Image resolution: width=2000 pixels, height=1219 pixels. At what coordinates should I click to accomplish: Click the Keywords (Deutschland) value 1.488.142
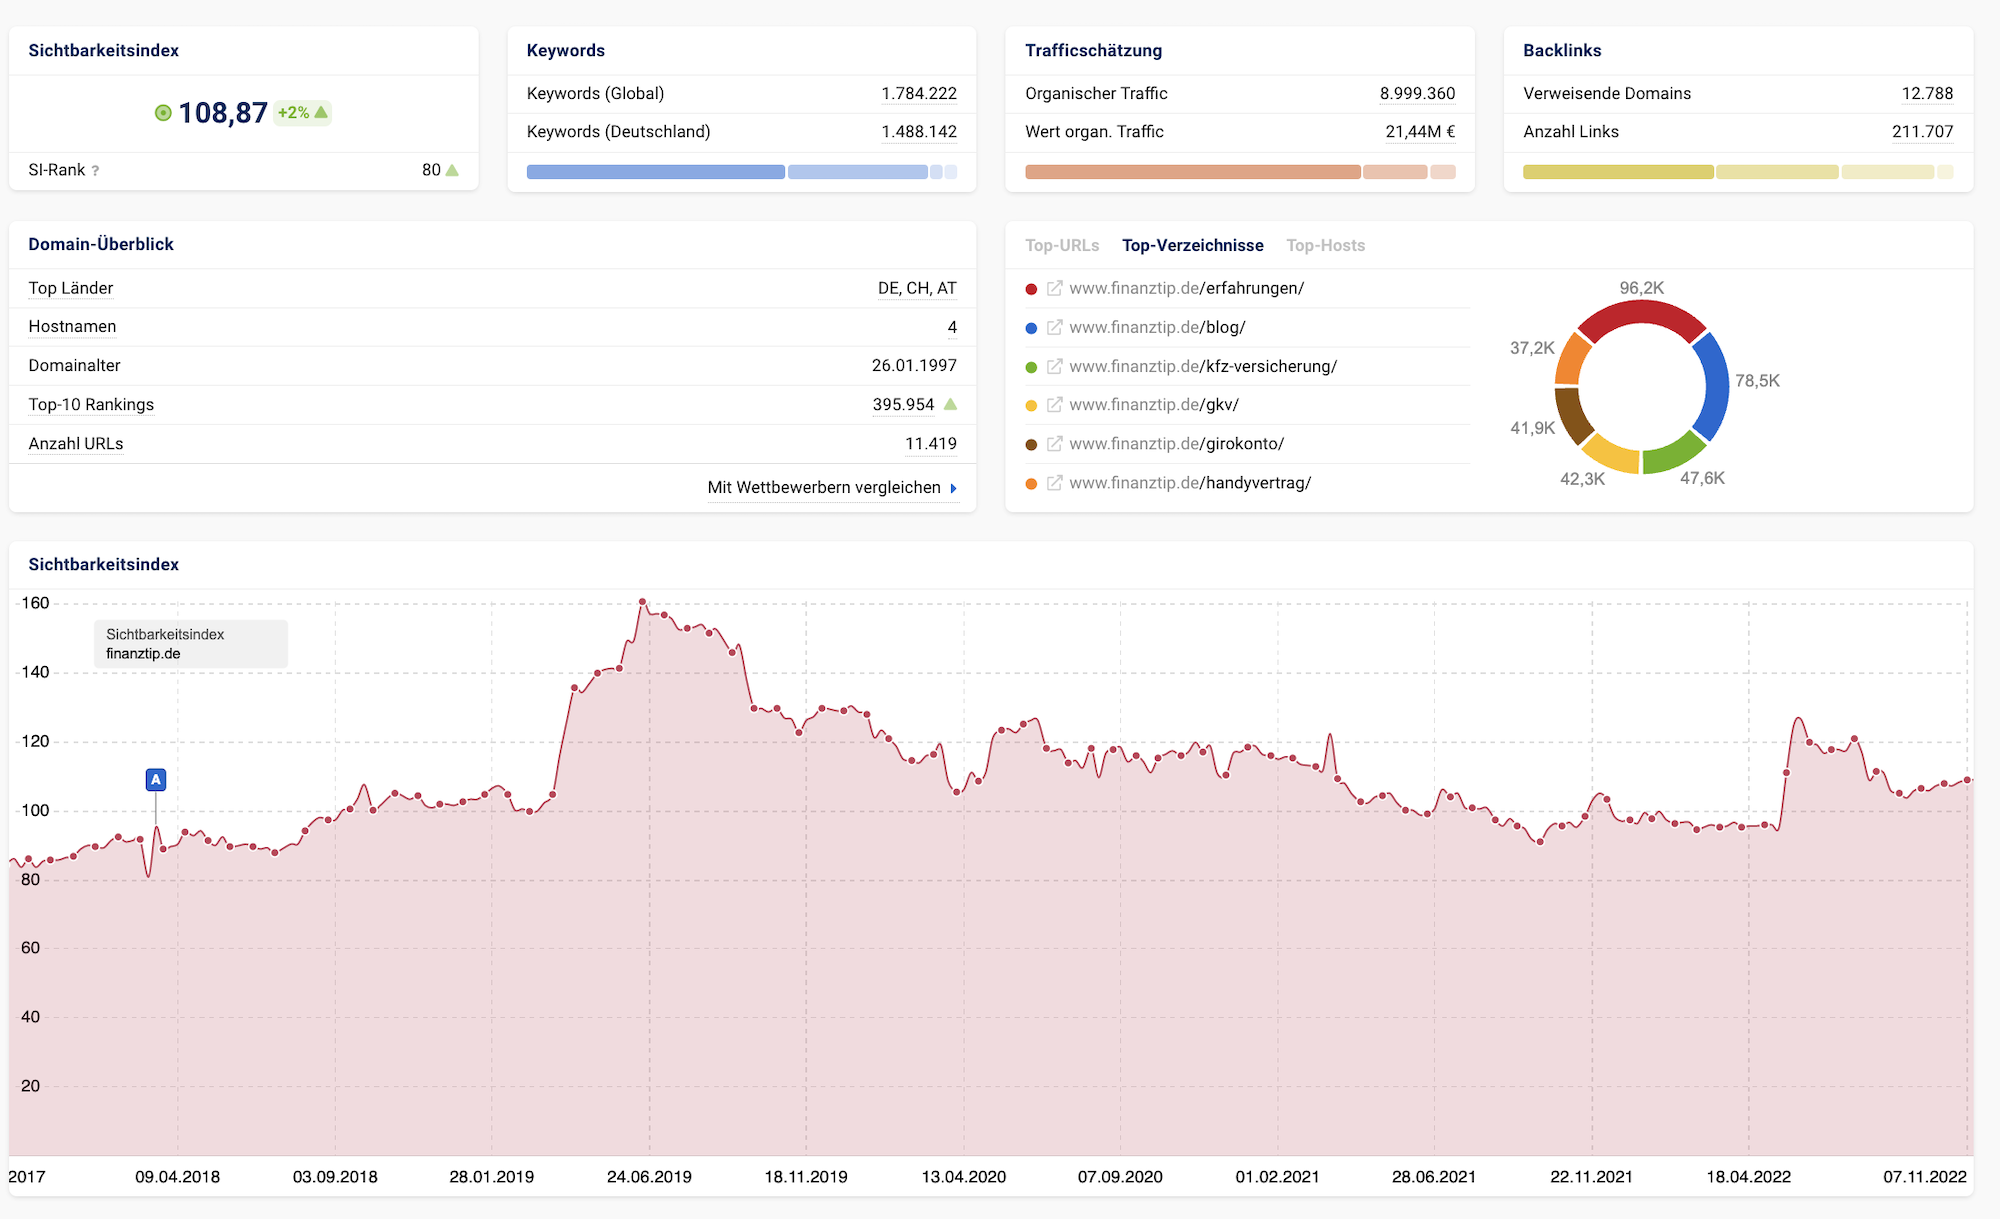(919, 132)
